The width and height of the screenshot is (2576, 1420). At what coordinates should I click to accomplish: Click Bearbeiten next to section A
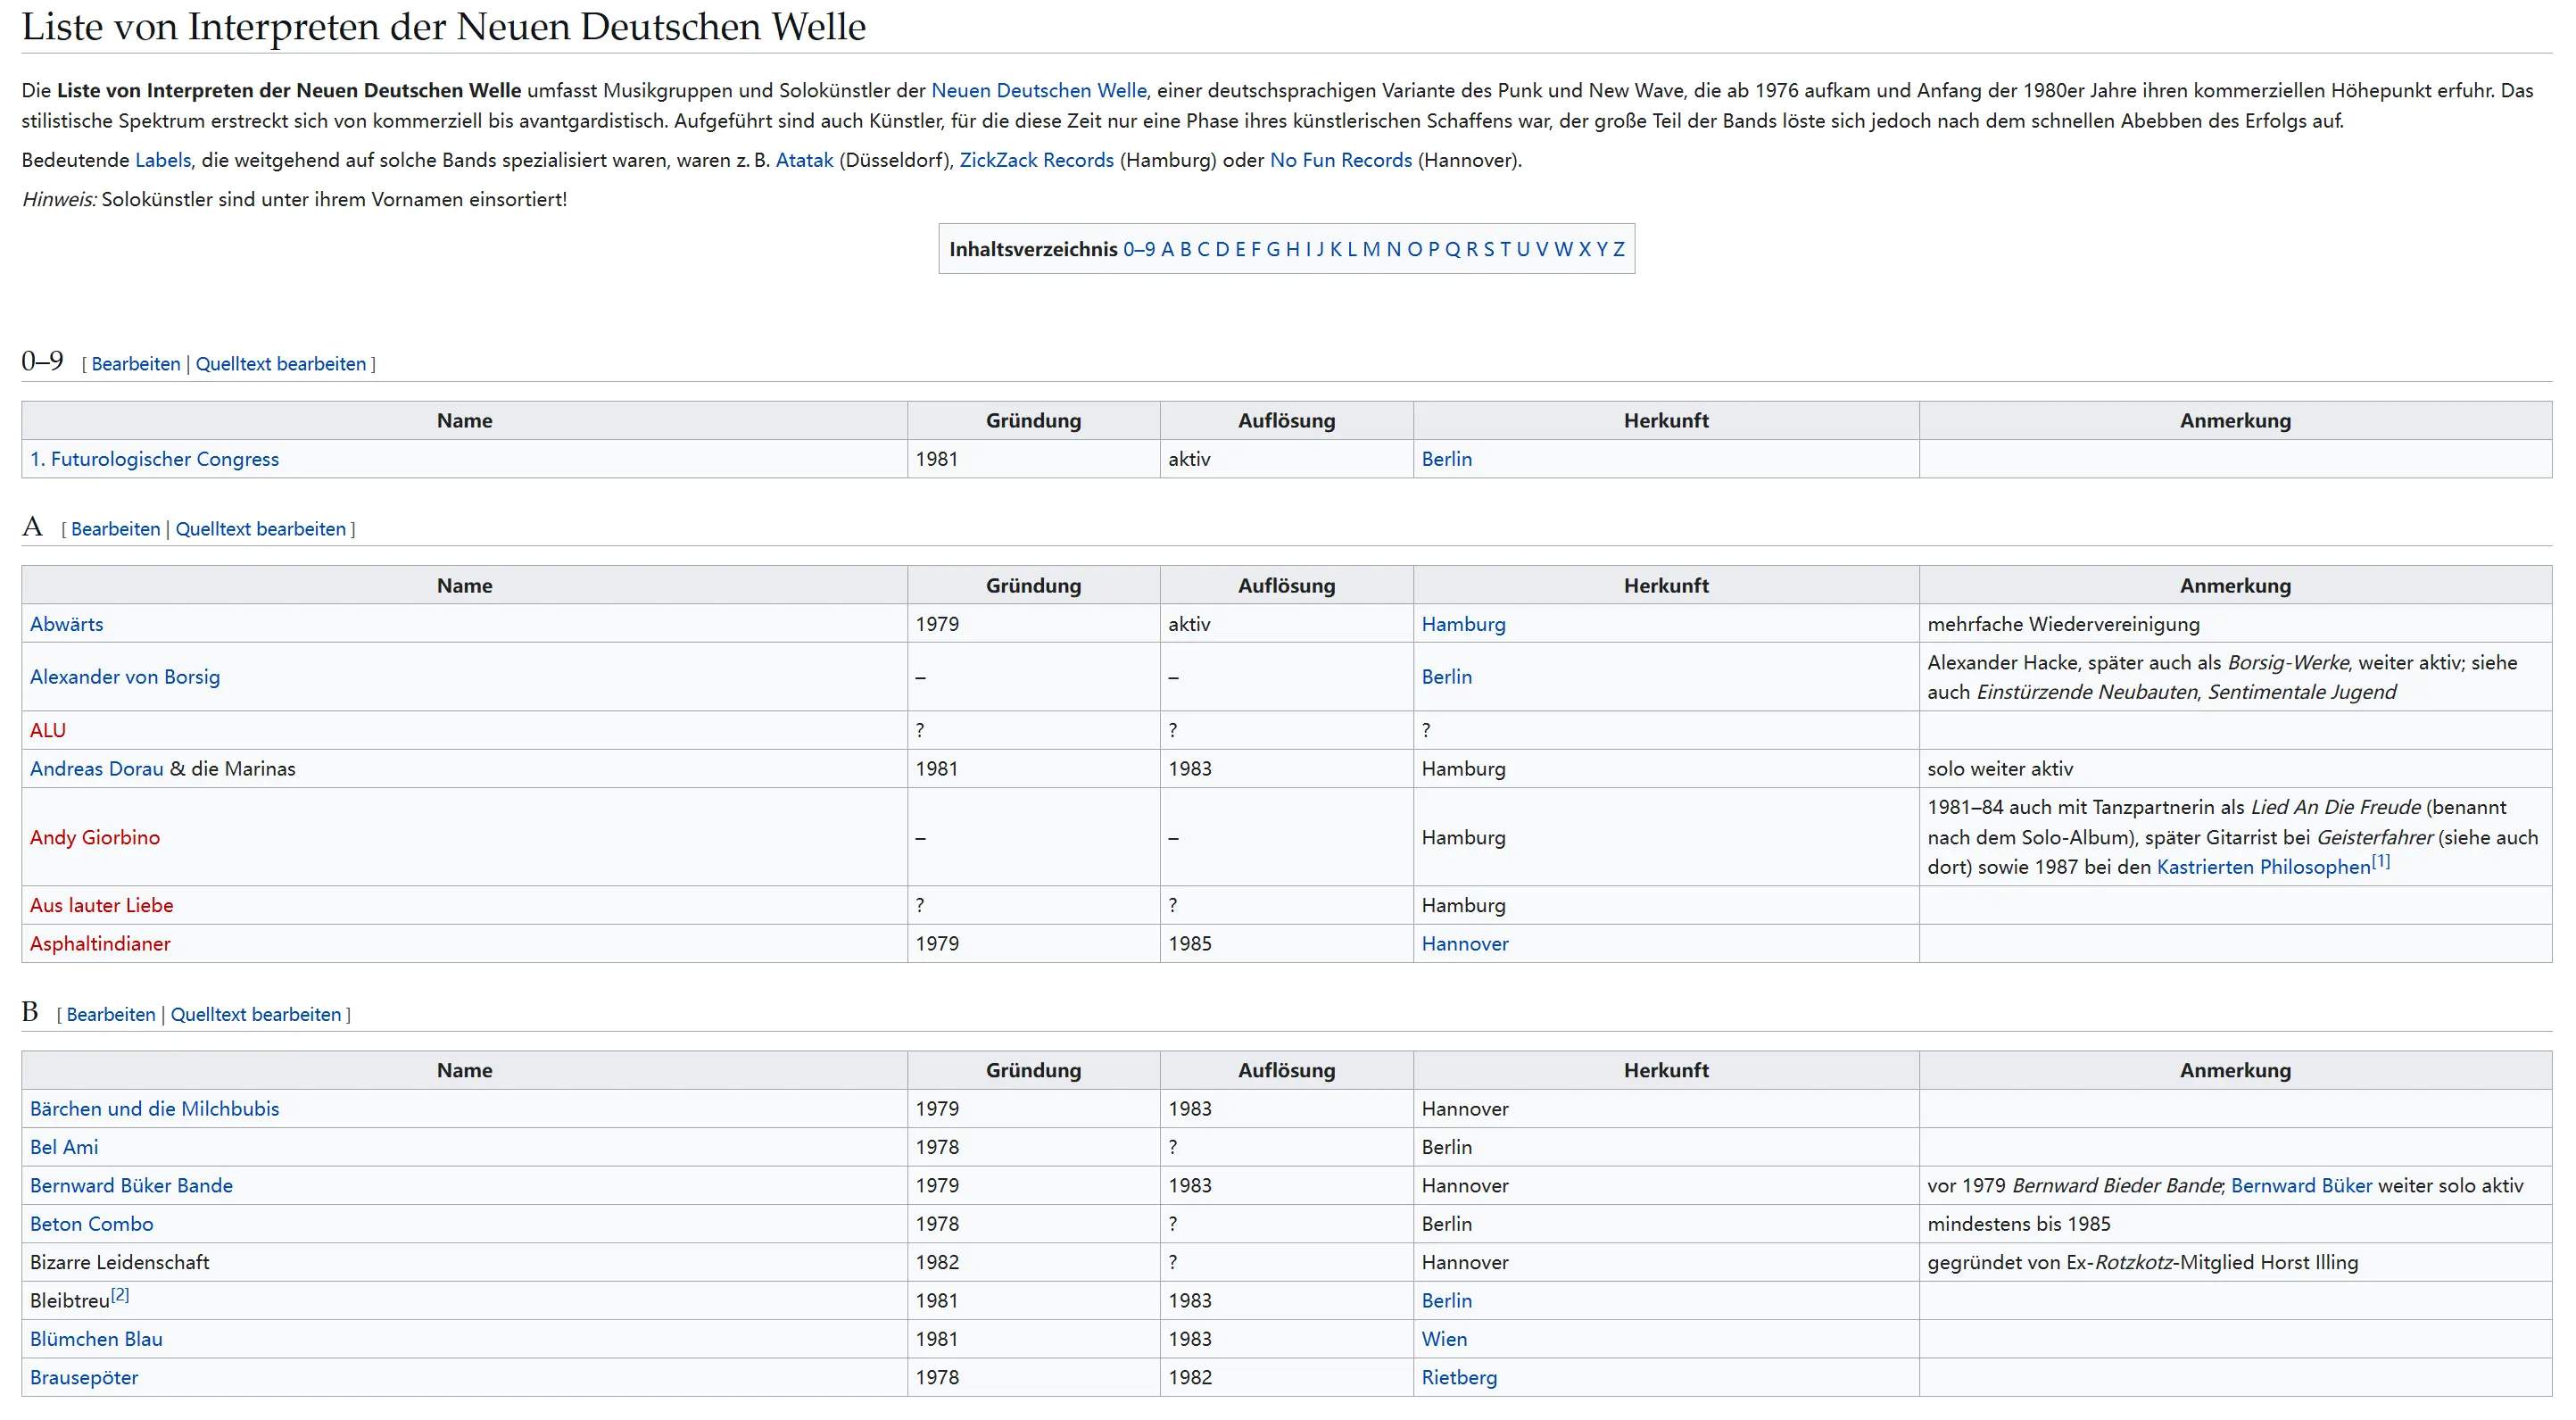click(115, 529)
